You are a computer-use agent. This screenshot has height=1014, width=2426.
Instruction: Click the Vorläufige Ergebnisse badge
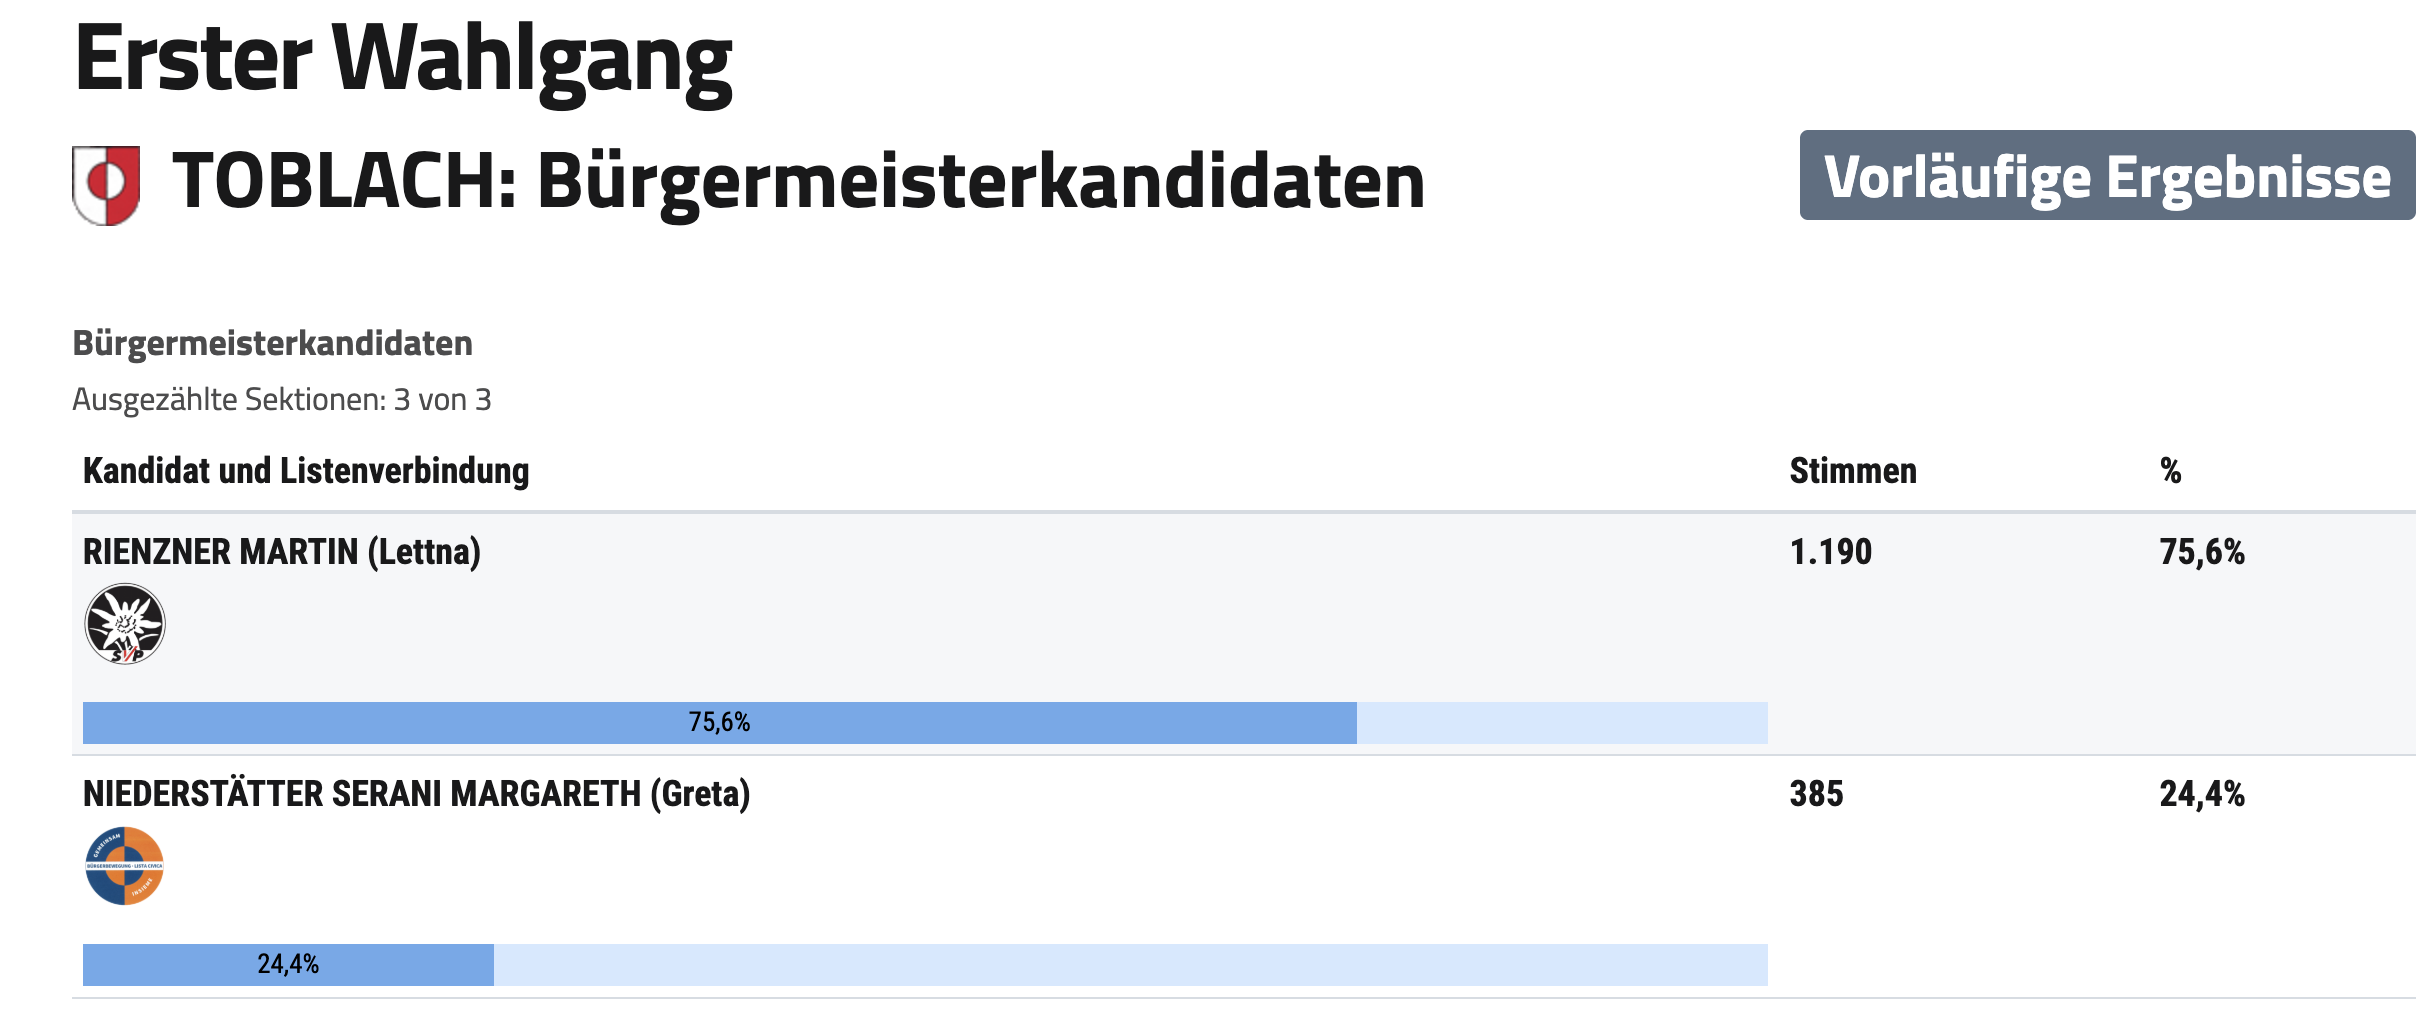(x=2106, y=176)
